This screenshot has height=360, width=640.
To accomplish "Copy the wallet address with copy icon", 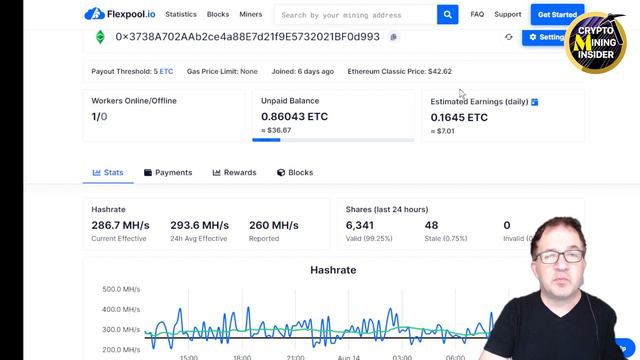I will pyautogui.click(x=393, y=37).
